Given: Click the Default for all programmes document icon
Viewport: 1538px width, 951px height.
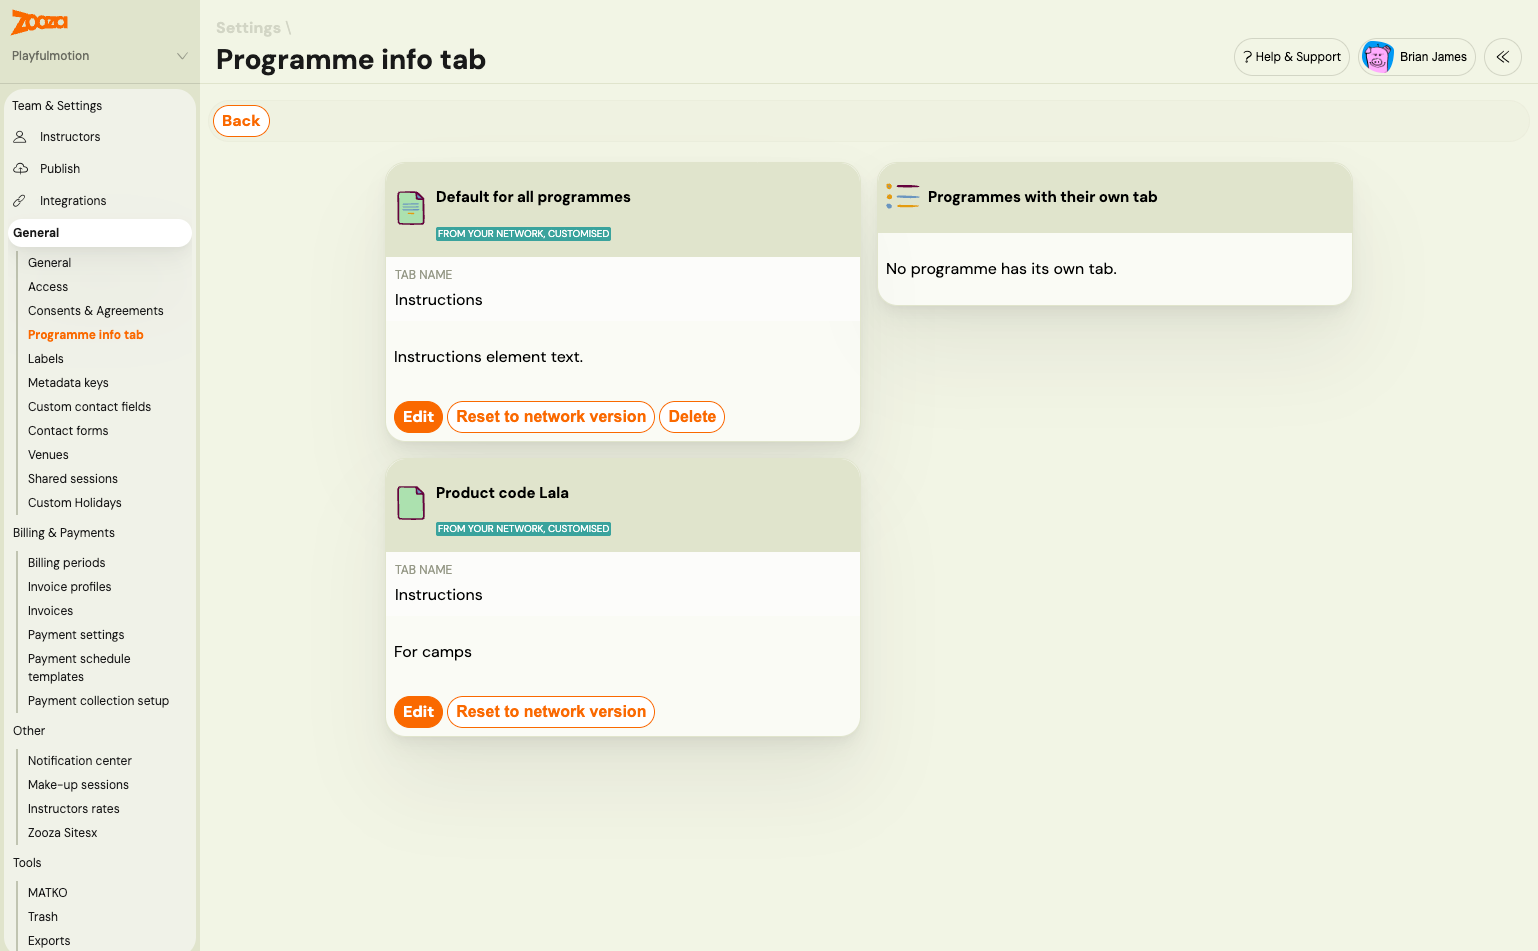Looking at the screenshot, I should [x=411, y=208].
